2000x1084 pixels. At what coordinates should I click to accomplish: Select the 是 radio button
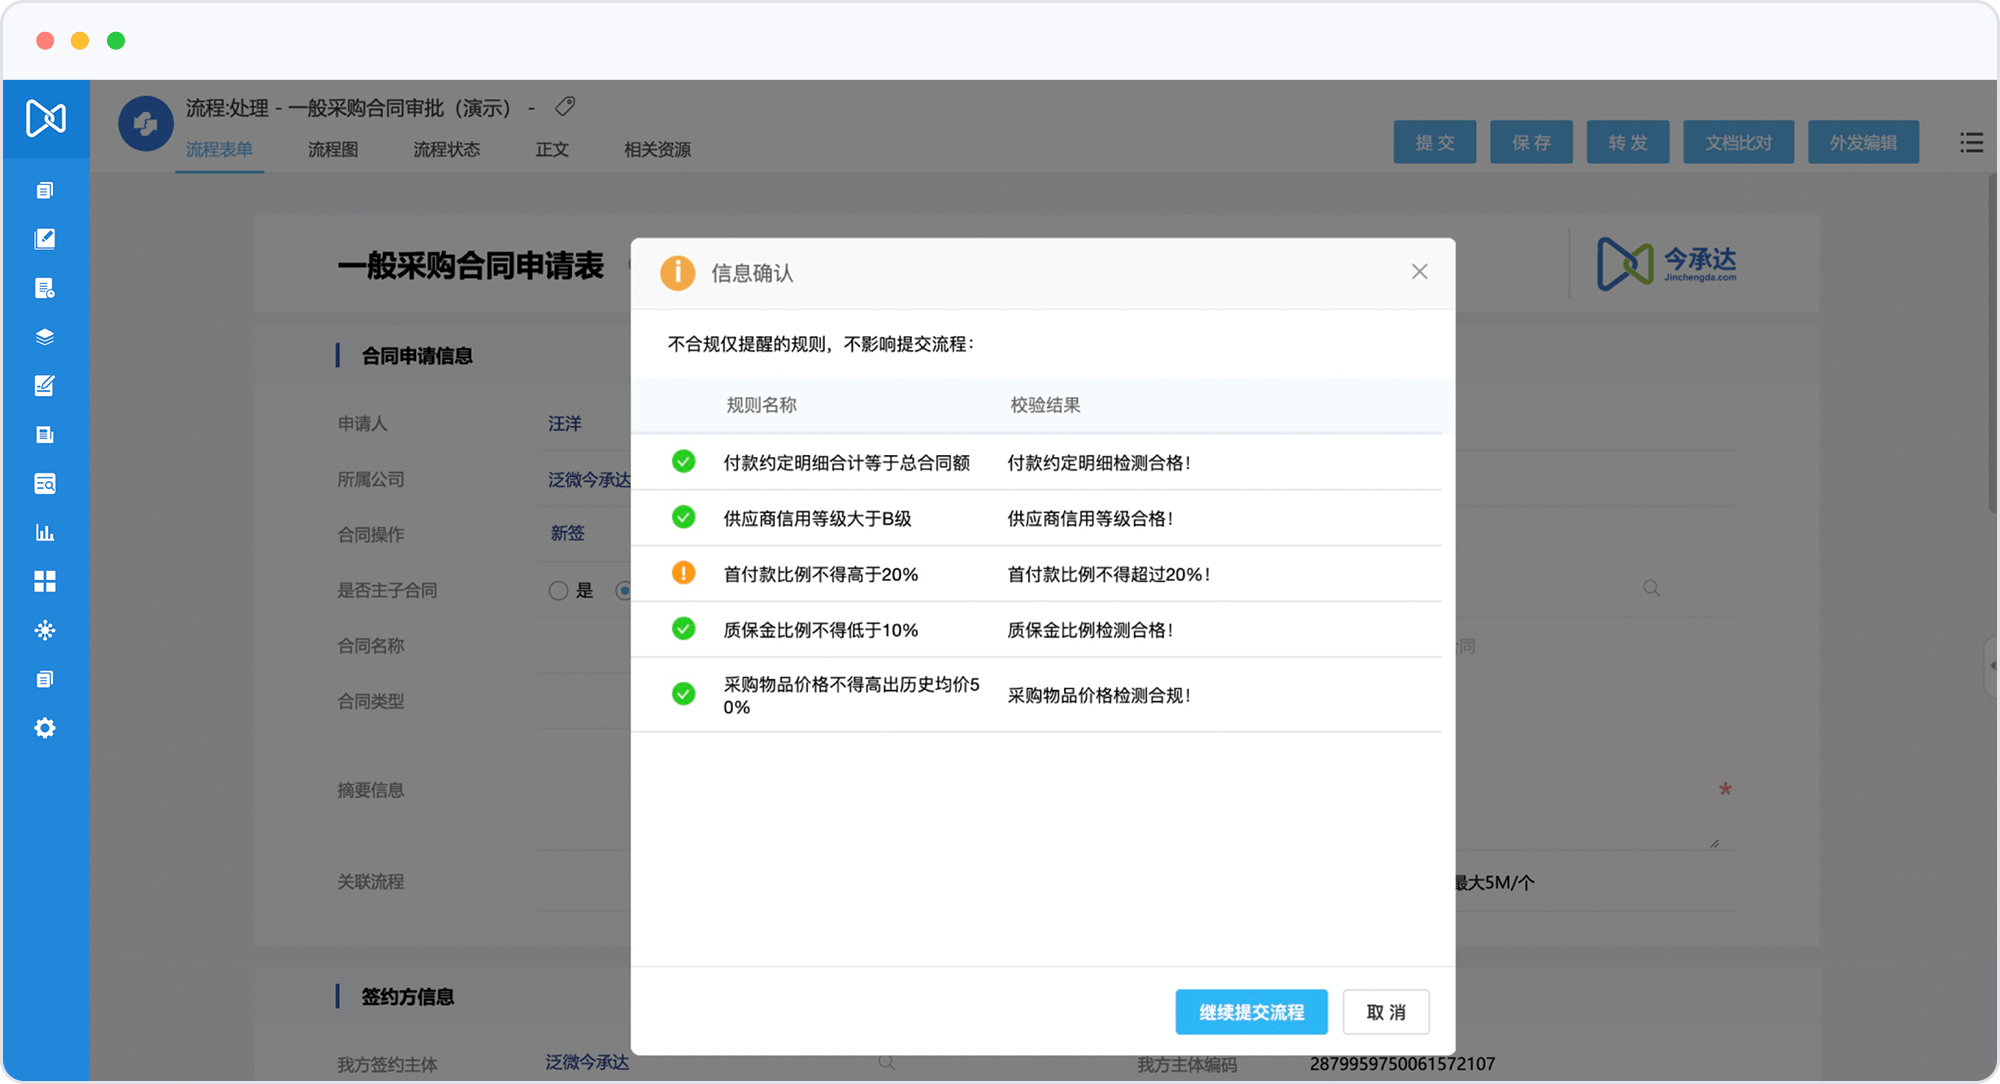[x=558, y=591]
